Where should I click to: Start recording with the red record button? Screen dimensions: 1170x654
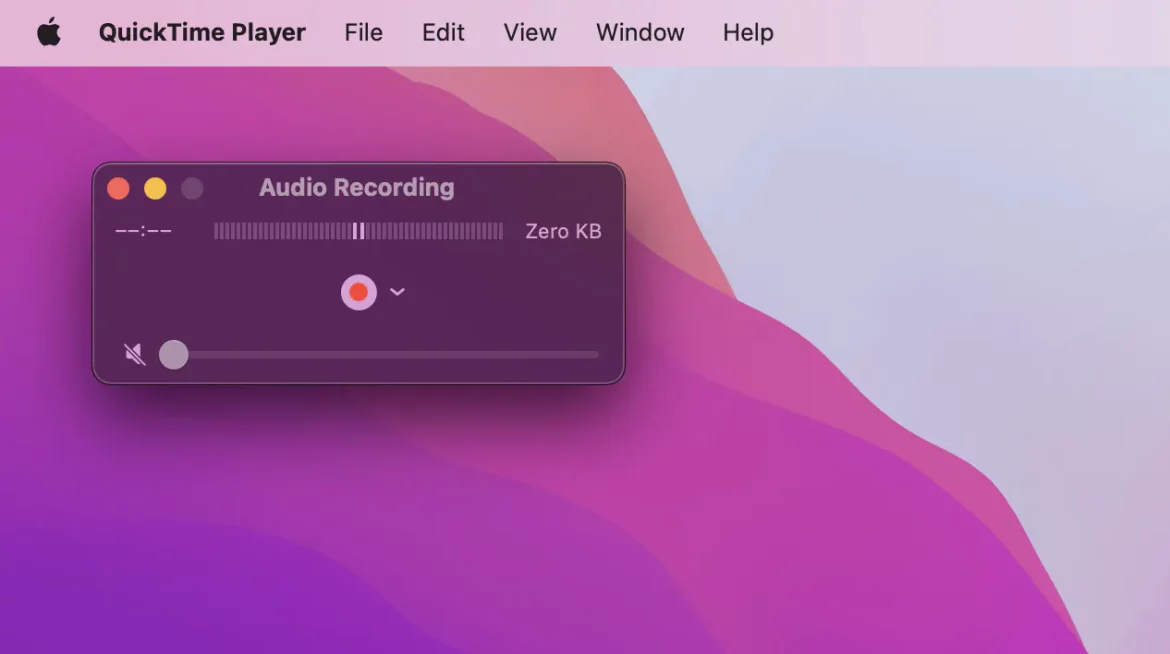[x=359, y=292]
